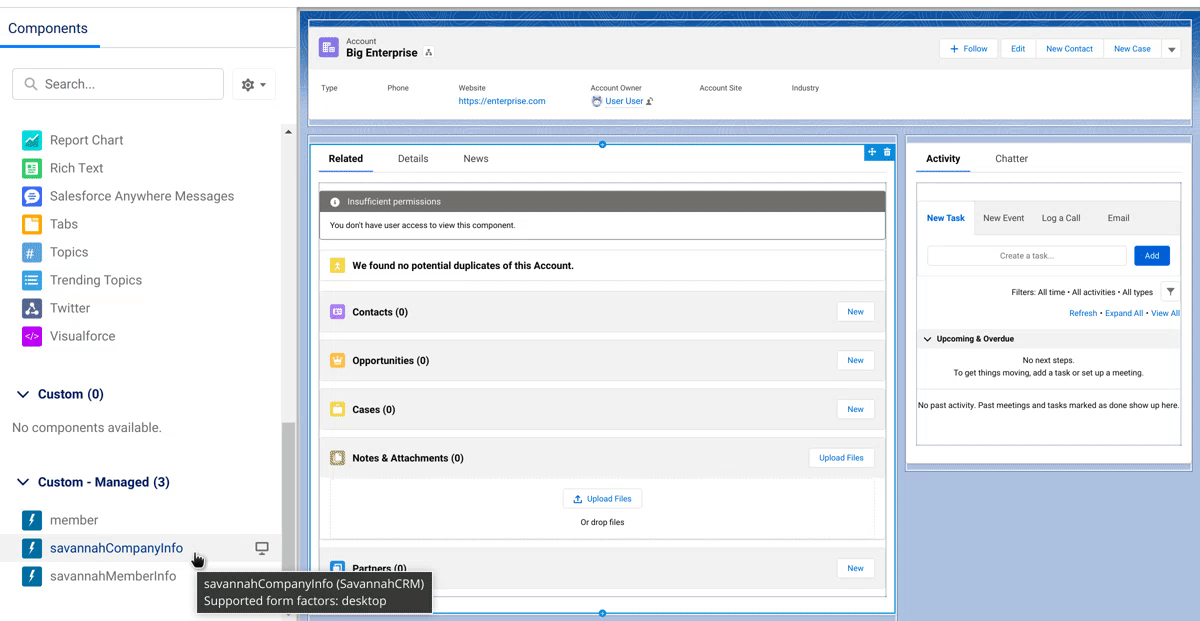Click the Contacts related list icon
The width and height of the screenshot is (1200, 621).
(337, 312)
